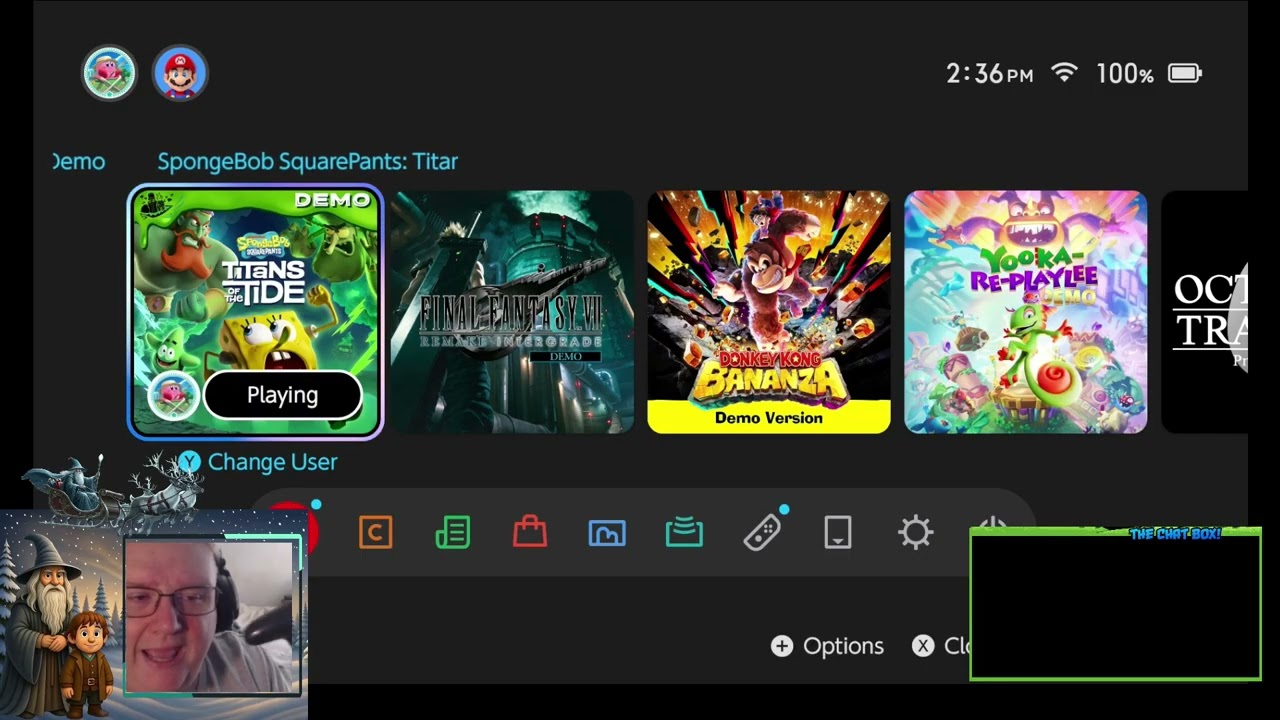This screenshot has height=720, width=1280.
Task: Click The Chat Box overlay header
Action: pyautogui.click(x=1175, y=534)
